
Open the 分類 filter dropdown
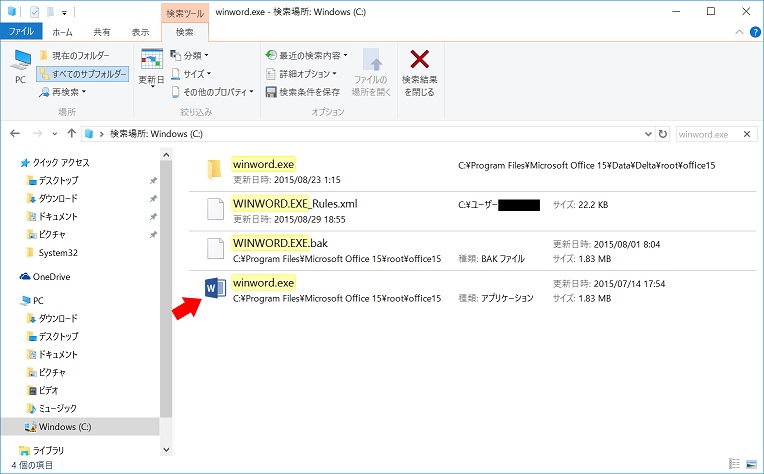point(190,56)
